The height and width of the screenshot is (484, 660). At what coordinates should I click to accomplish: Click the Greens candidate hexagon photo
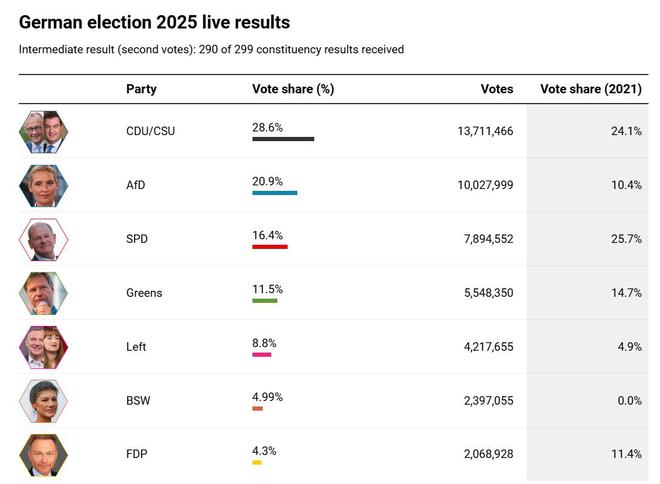(x=43, y=293)
